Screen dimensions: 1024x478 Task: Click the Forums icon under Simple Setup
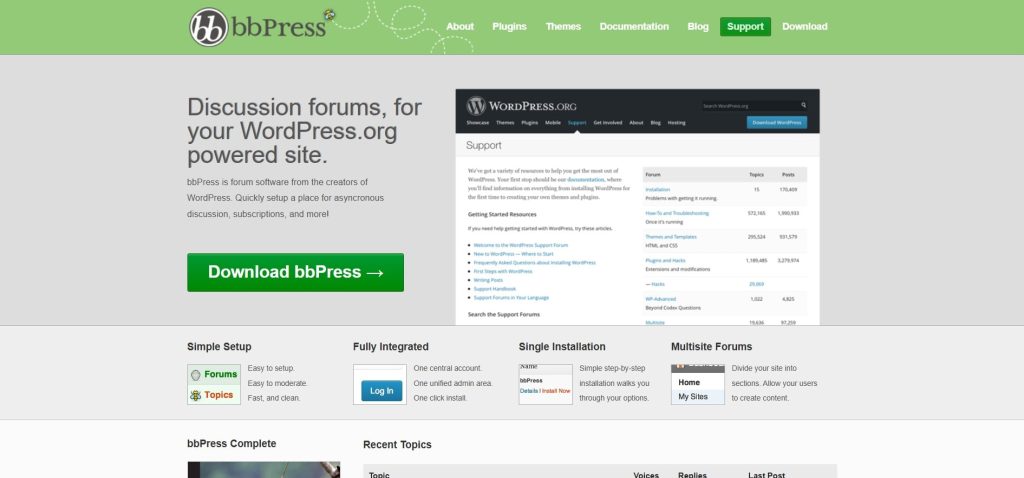pos(214,374)
